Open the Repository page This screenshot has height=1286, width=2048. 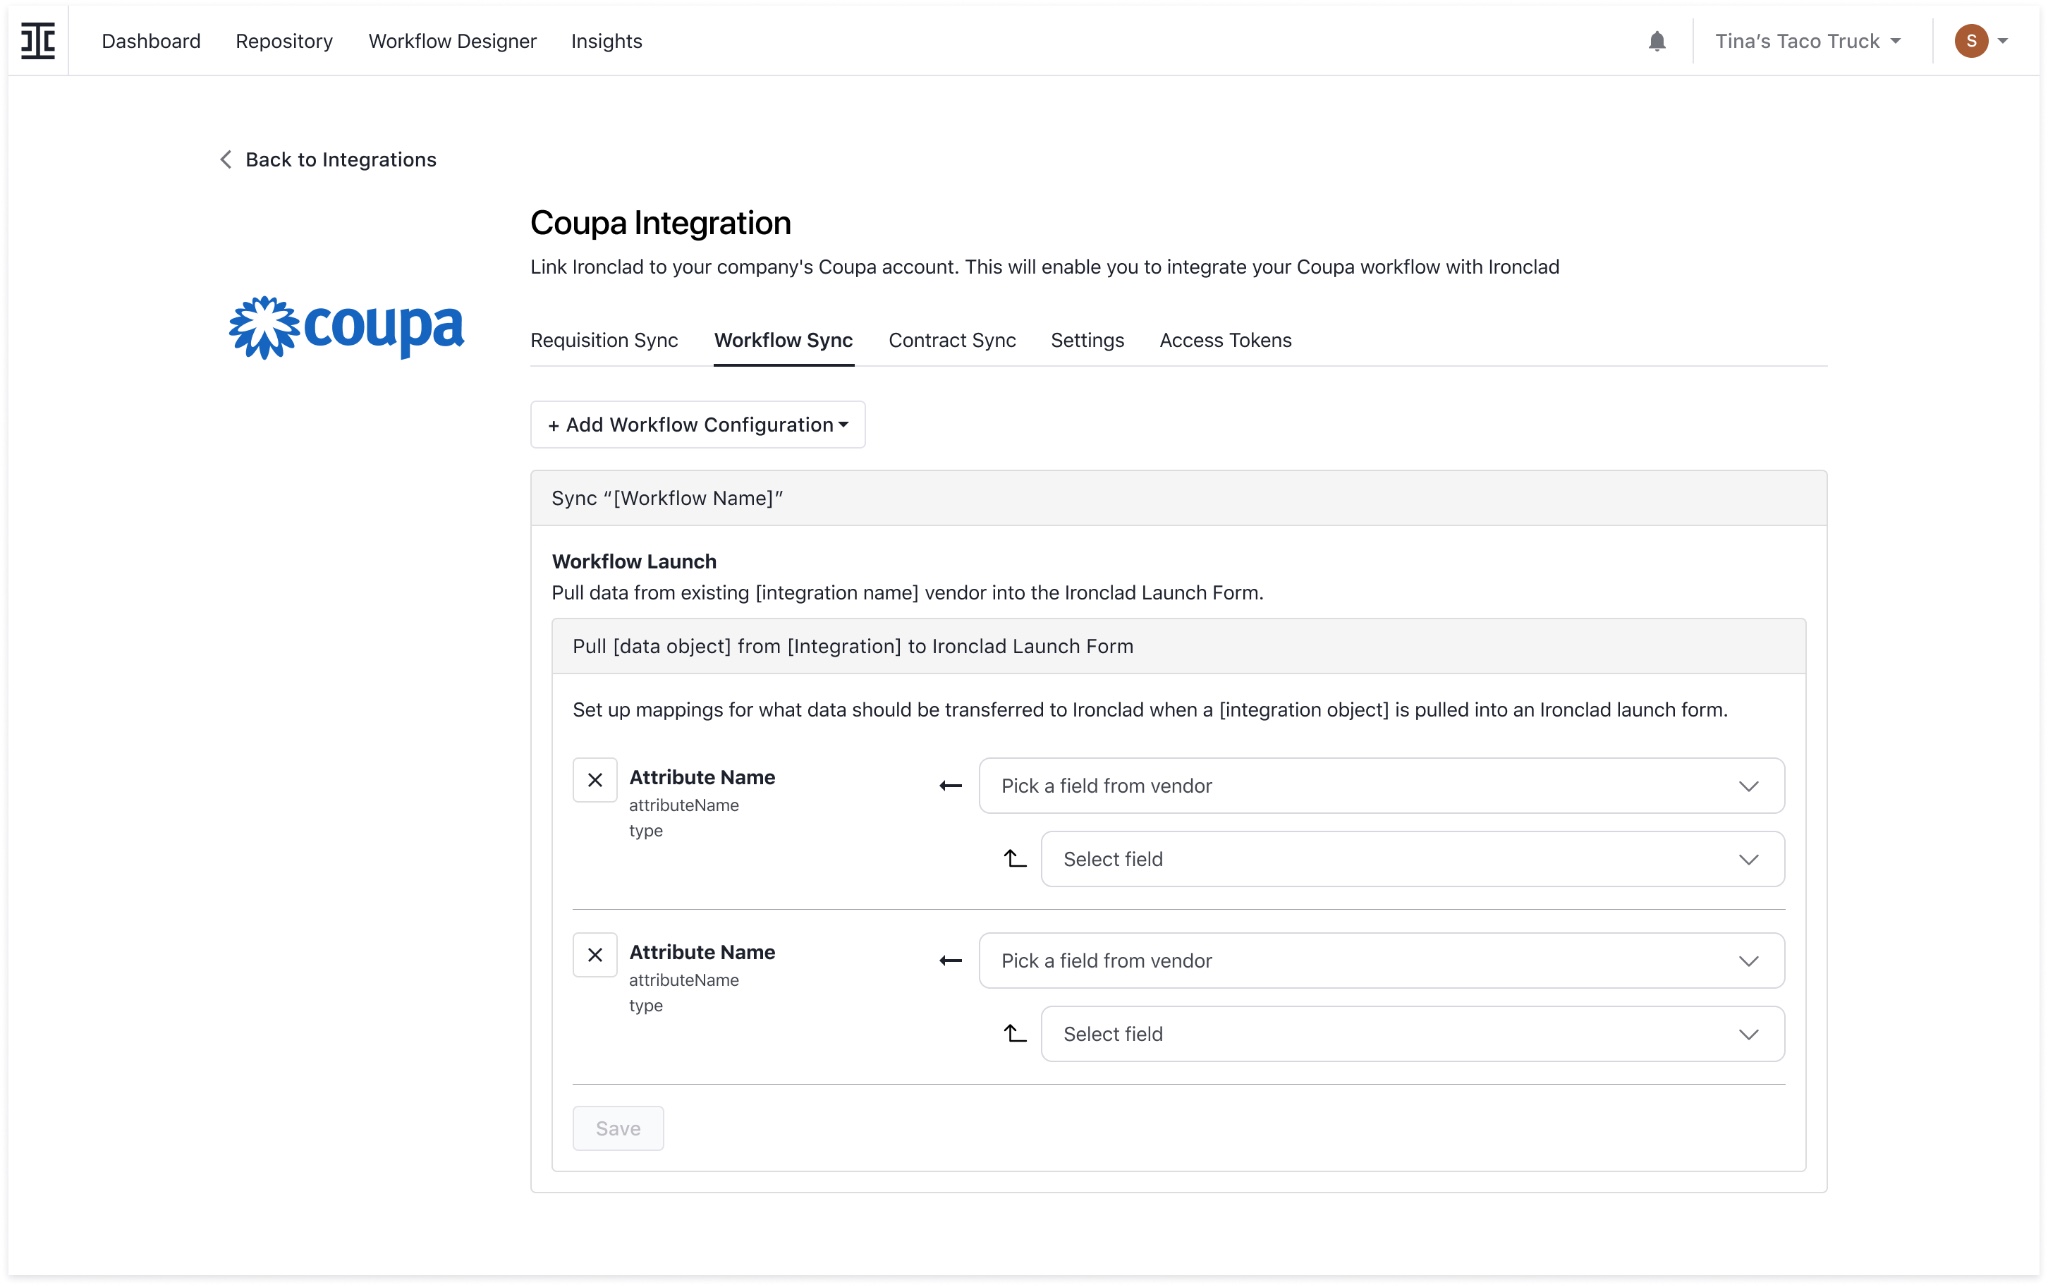(x=284, y=41)
